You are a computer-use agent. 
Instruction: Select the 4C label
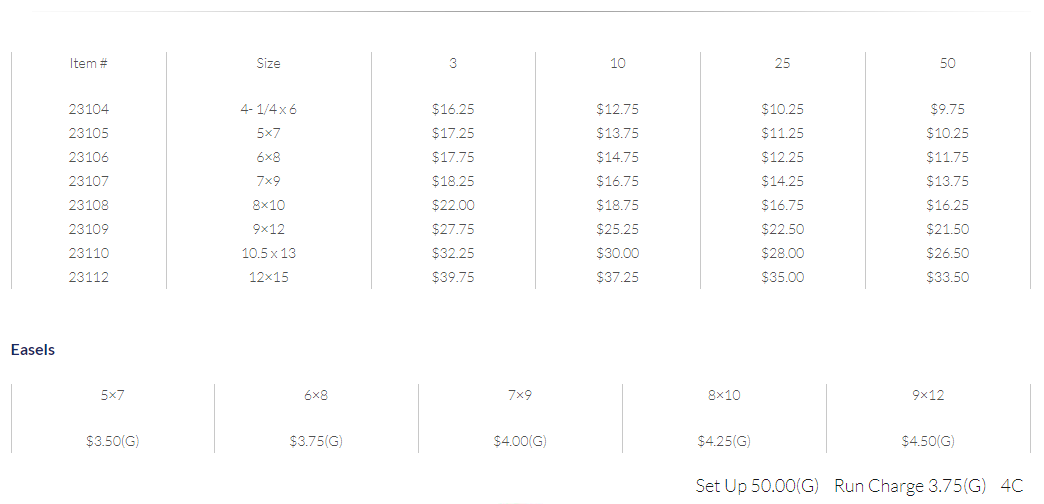[1011, 486]
